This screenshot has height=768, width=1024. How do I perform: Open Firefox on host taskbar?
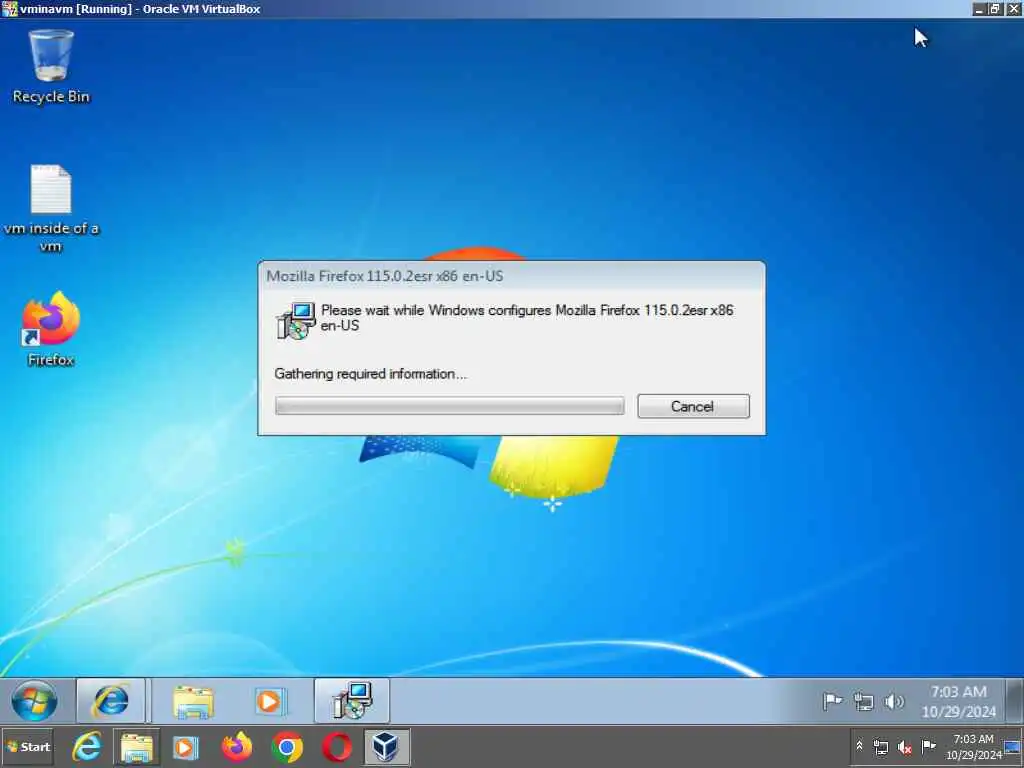(x=236, y=747)
